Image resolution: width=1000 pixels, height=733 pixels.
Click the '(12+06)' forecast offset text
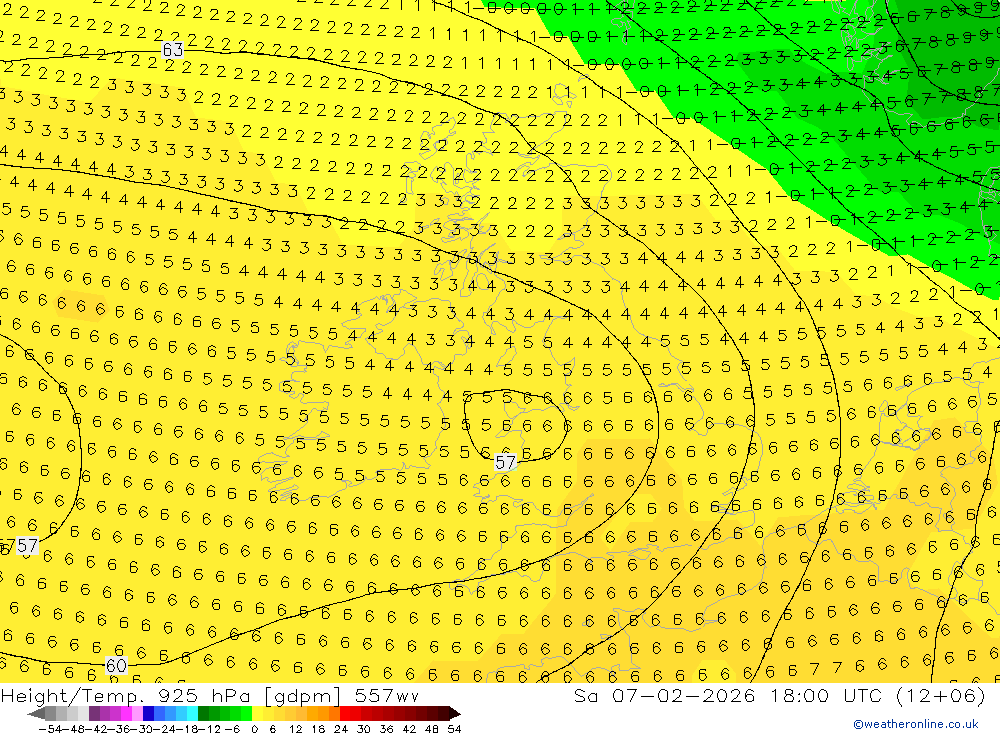coord(941,695)
